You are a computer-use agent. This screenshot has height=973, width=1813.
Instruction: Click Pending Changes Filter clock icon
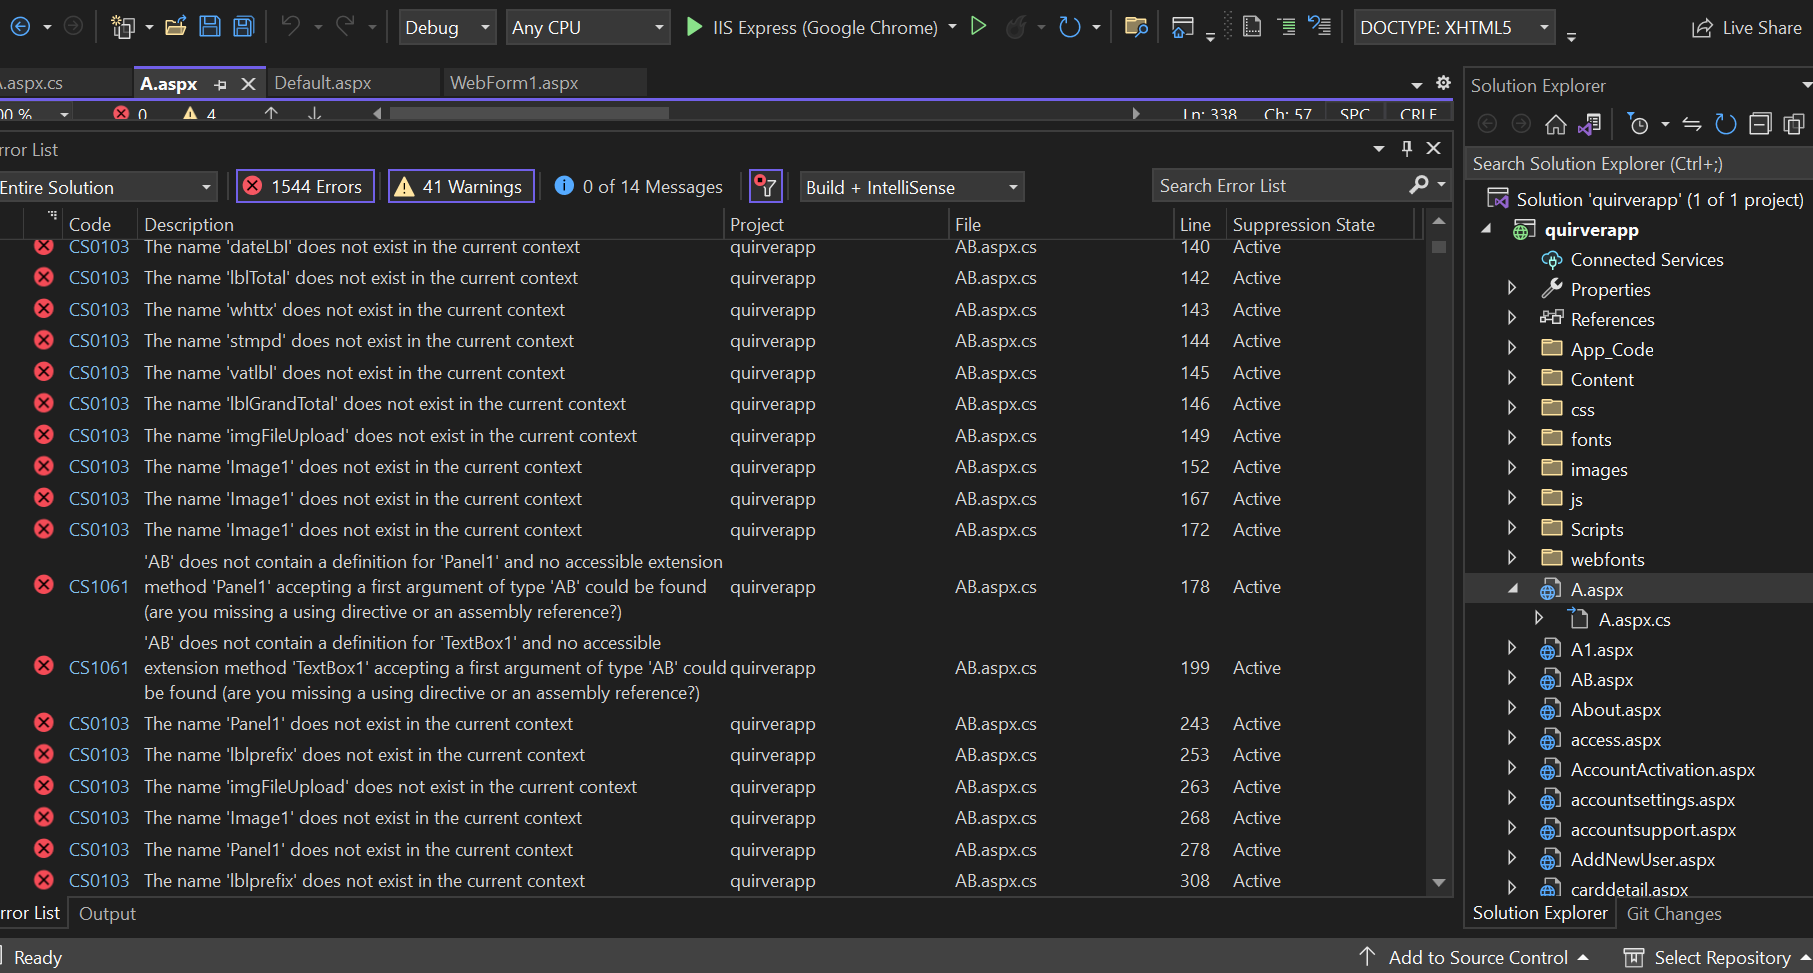1638,124
